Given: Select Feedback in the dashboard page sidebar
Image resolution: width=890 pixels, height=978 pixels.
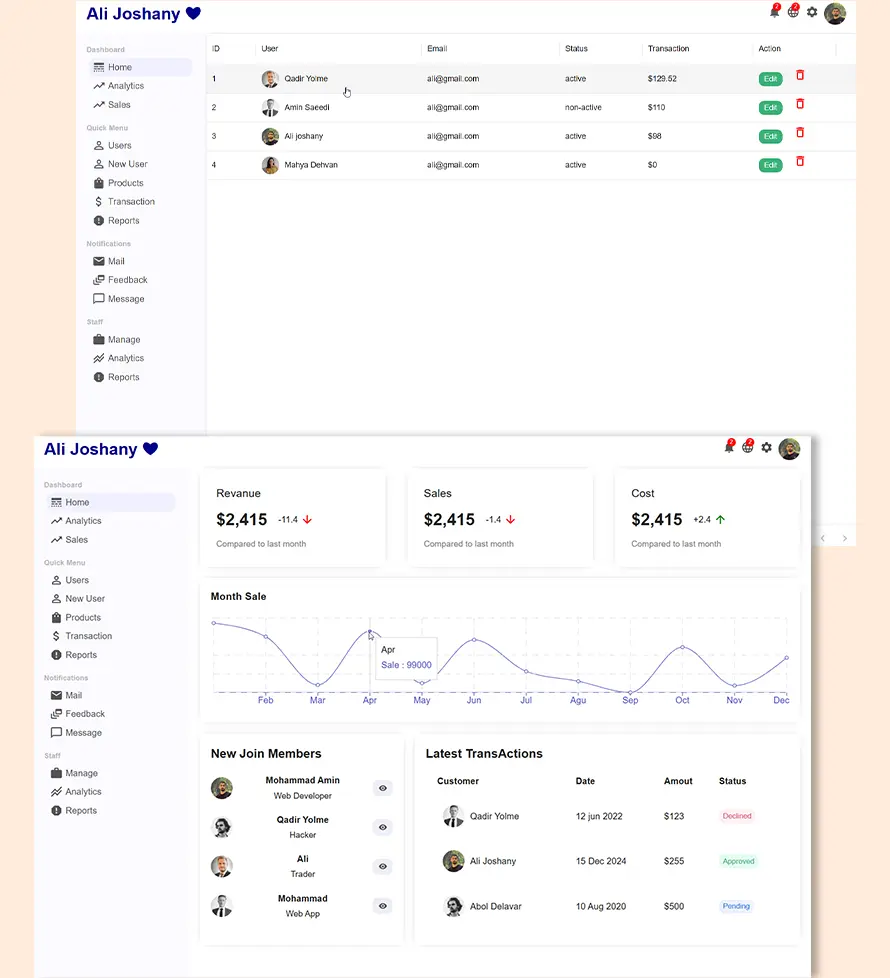Looking at the screenshot, I should (85, 714).
